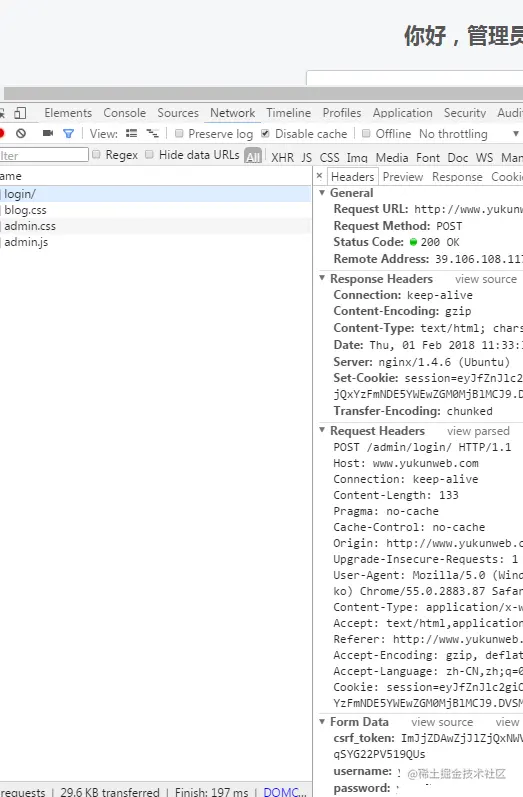This screenshot has height=797, width=523.
Task: Click the DOMContentLoaded link in status bar
Action: click(285, 791)
